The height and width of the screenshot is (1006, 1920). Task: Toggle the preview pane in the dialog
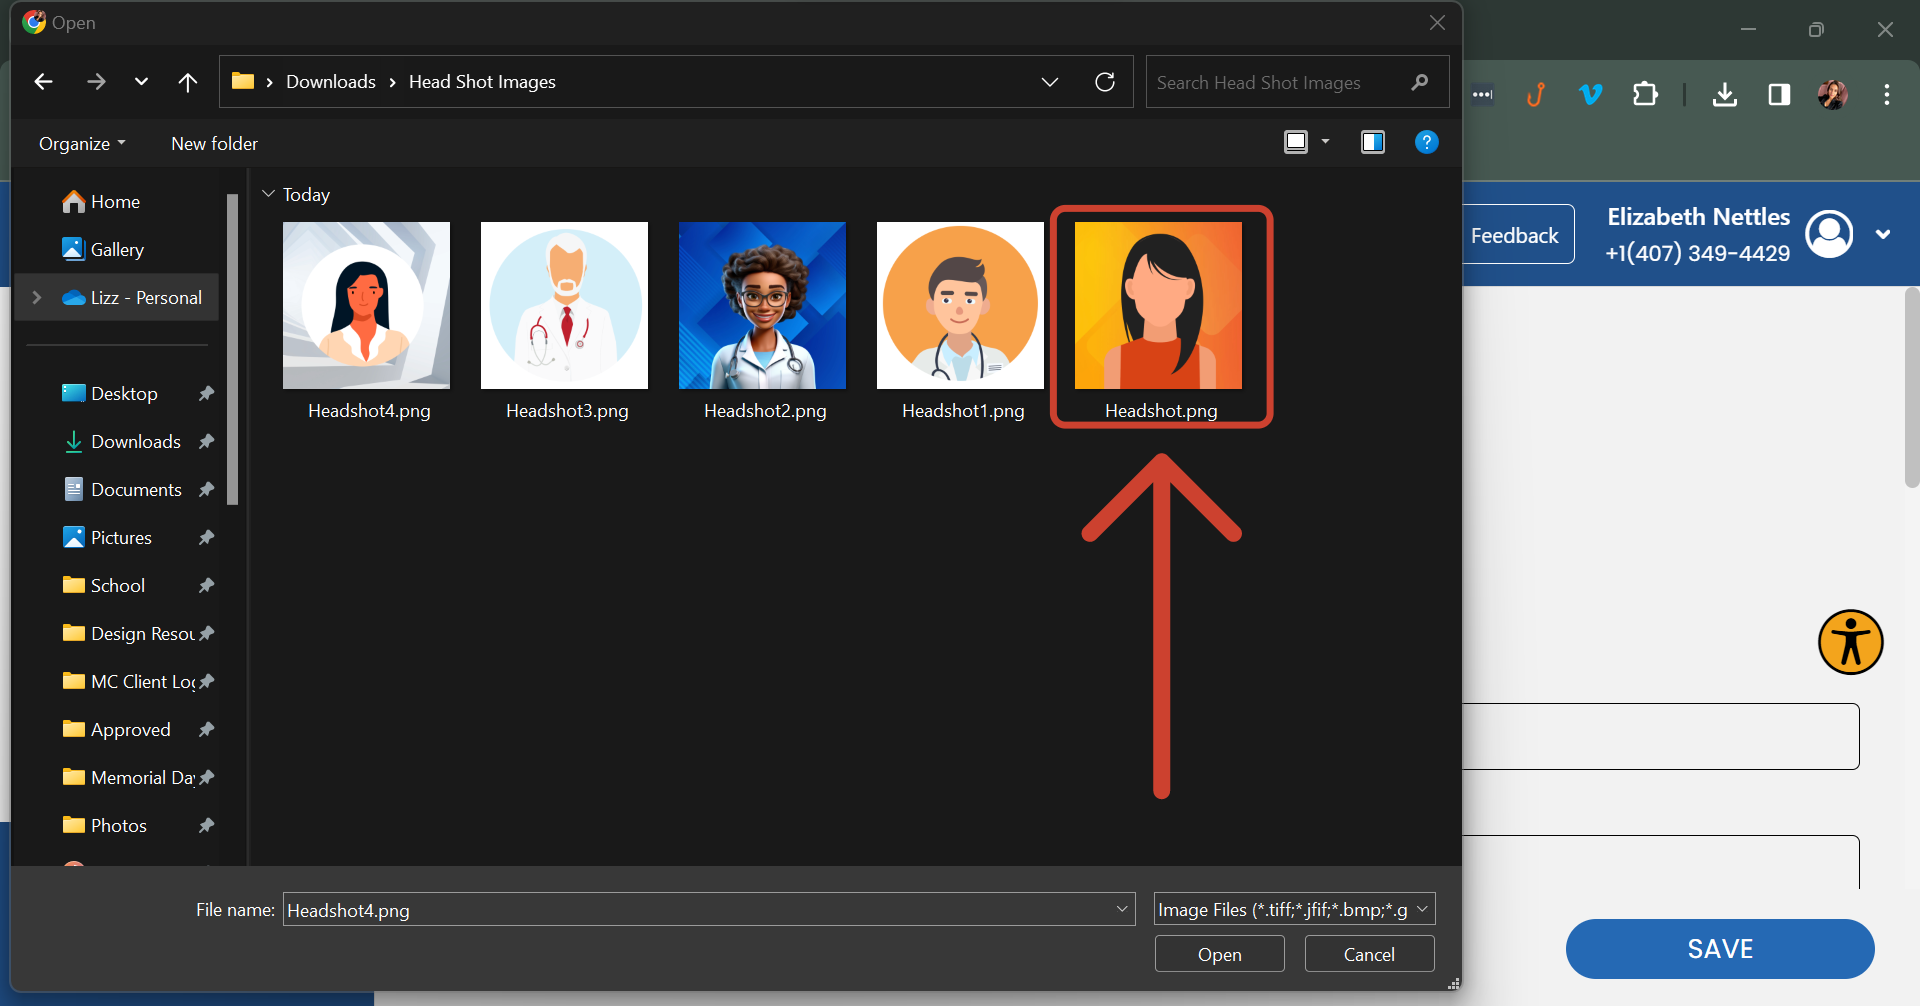click(1372, 142)
